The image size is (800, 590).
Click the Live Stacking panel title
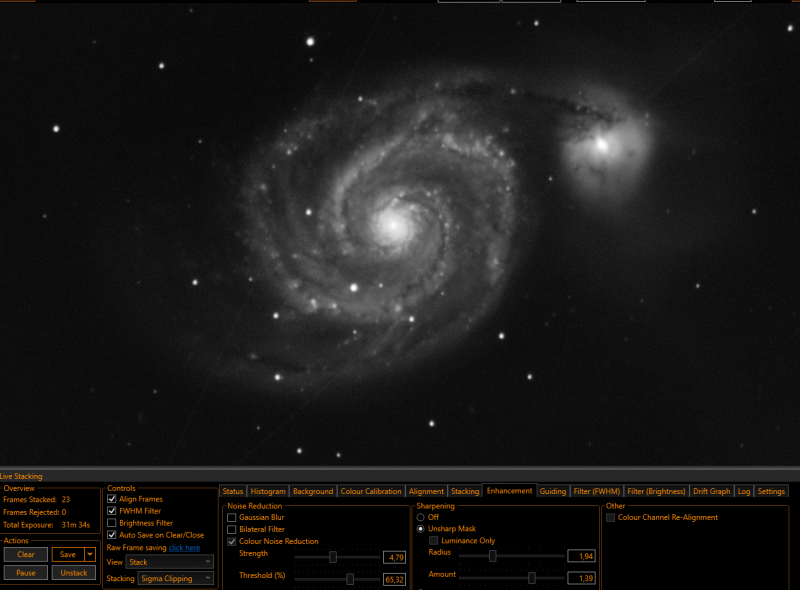point(21,476)
